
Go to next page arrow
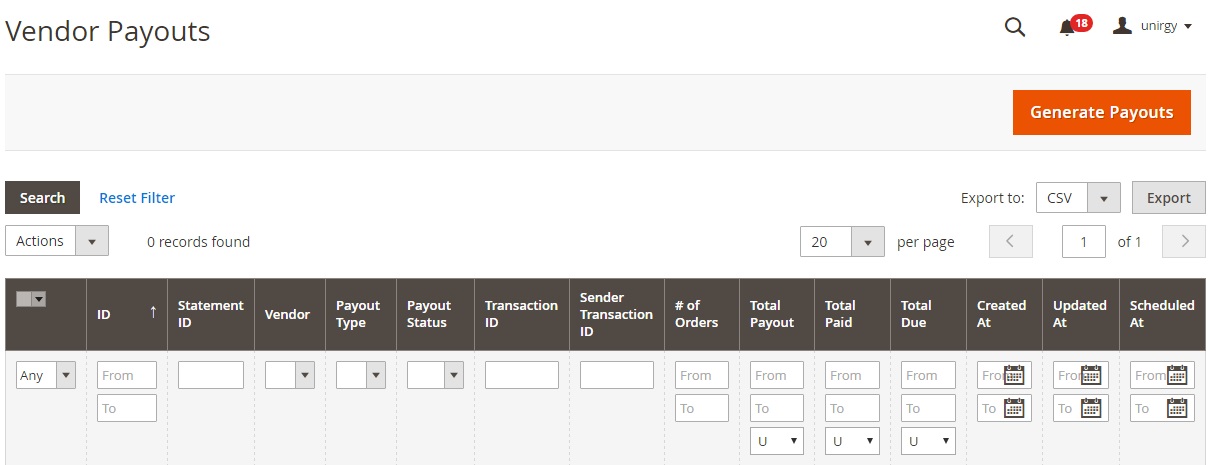click(x=1185, y=241)
